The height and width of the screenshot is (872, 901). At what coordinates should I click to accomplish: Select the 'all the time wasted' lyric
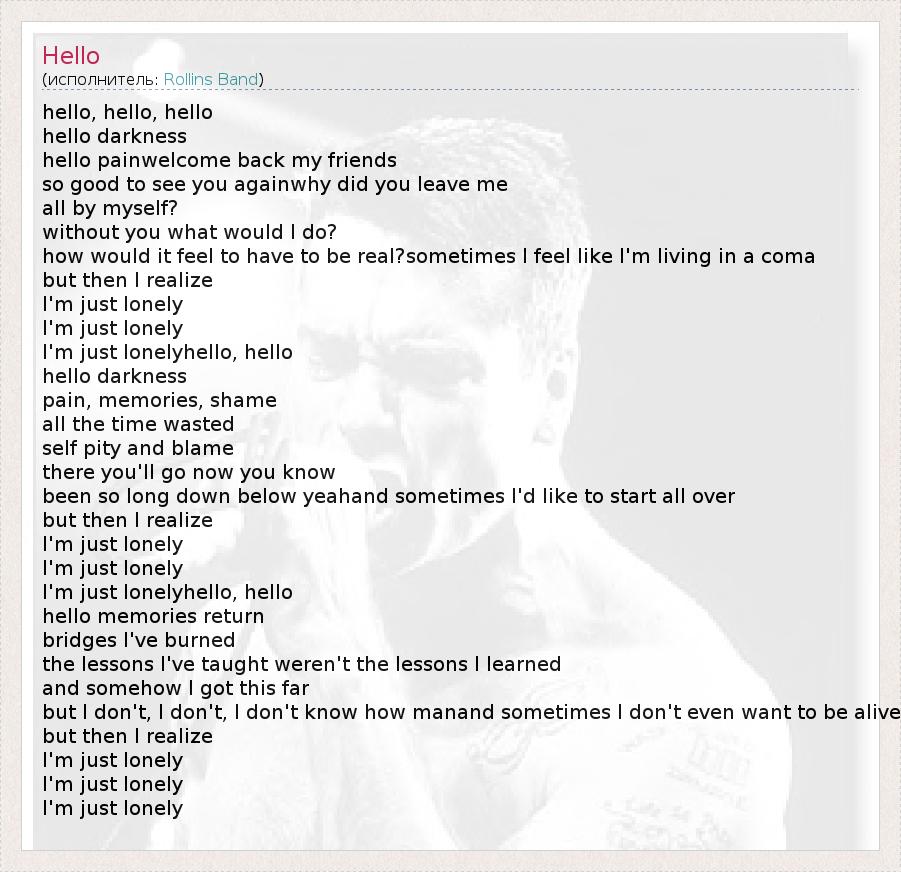pos(138,424)
